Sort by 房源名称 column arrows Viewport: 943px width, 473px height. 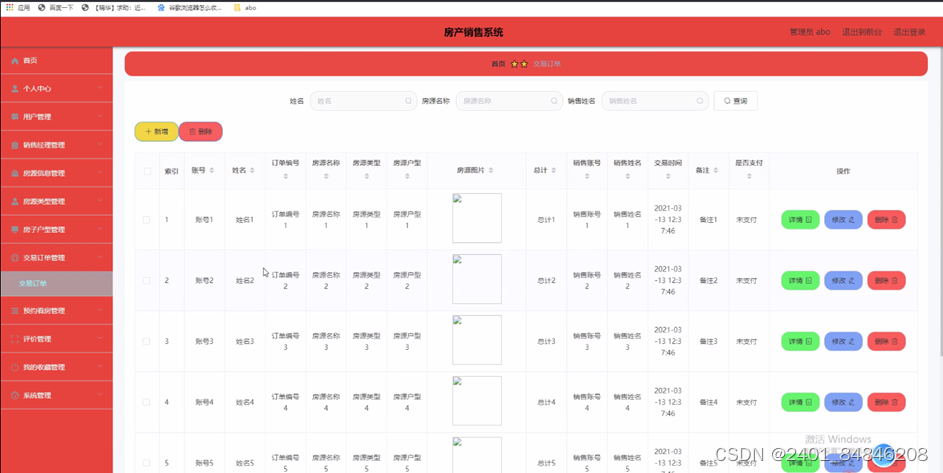pos(326,176)
